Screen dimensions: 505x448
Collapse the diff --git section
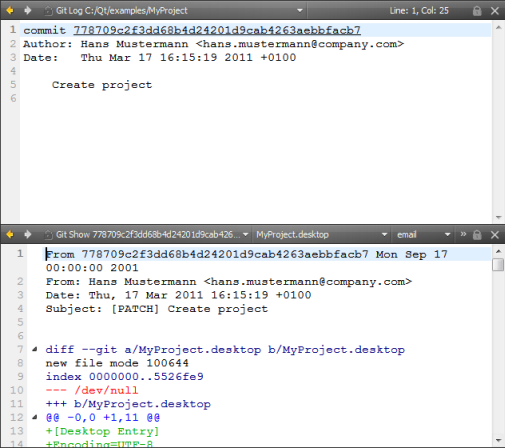pyautogui.click(x=35, y=349)
